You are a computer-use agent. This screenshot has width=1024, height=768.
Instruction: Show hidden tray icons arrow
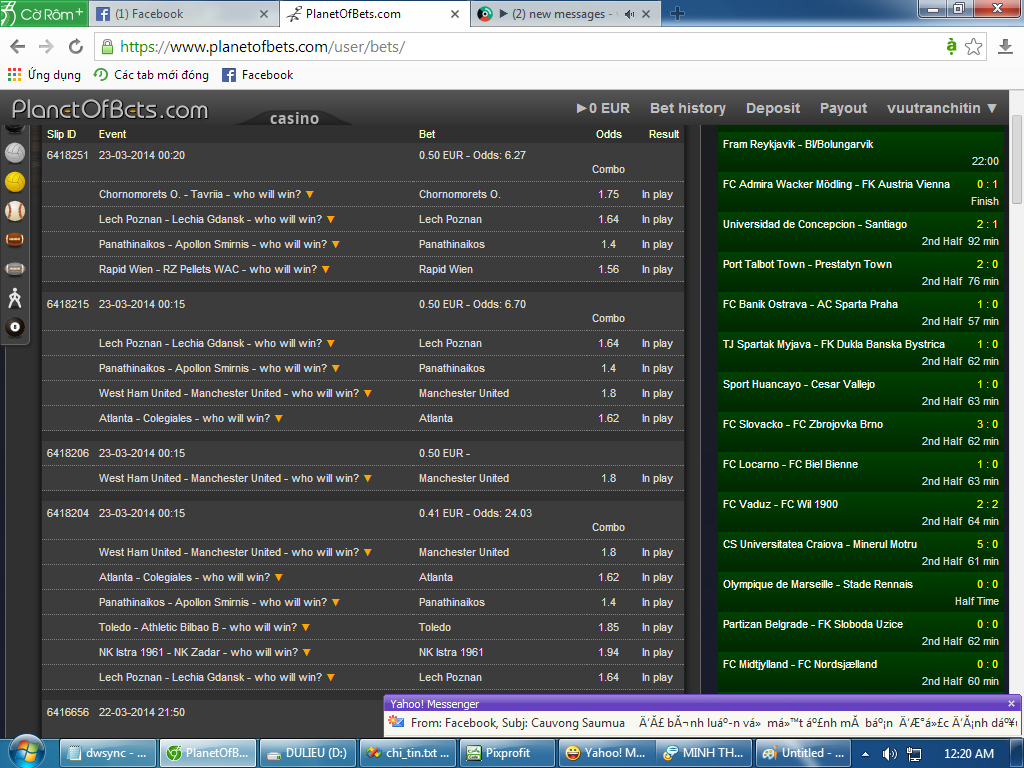pyautogui.click(x=866, y=754)
